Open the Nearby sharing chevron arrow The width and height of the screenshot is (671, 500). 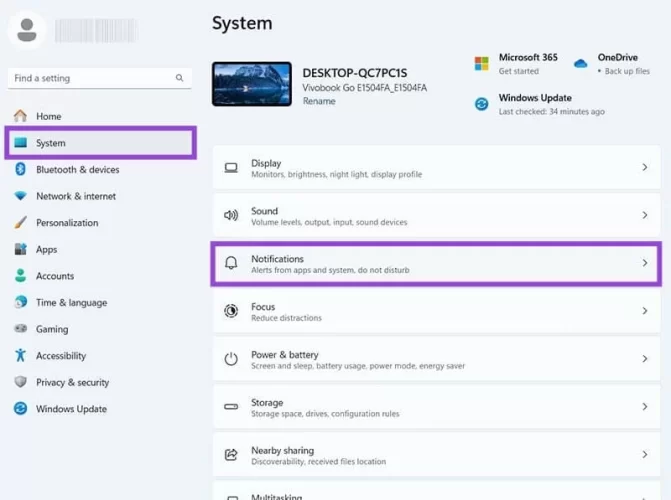point(644,455)
